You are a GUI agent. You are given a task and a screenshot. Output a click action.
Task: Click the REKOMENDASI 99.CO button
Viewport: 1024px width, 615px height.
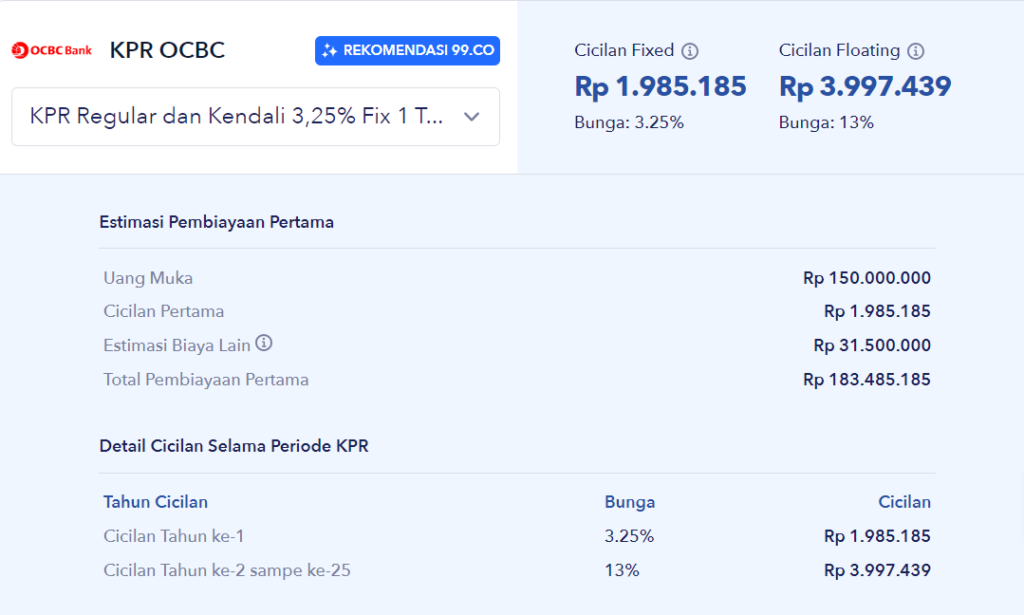407,50
